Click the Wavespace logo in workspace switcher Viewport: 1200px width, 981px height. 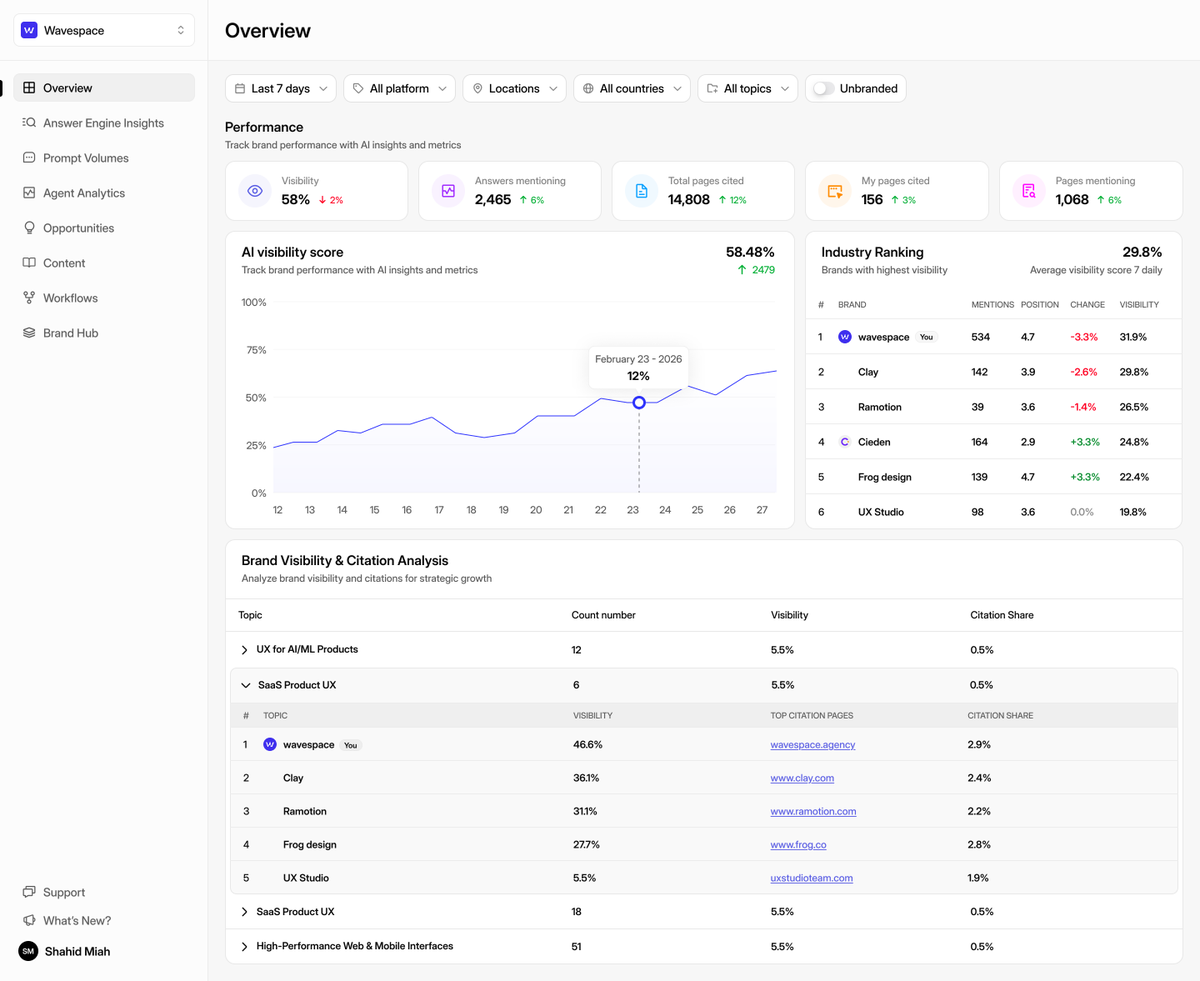point(29,31)
